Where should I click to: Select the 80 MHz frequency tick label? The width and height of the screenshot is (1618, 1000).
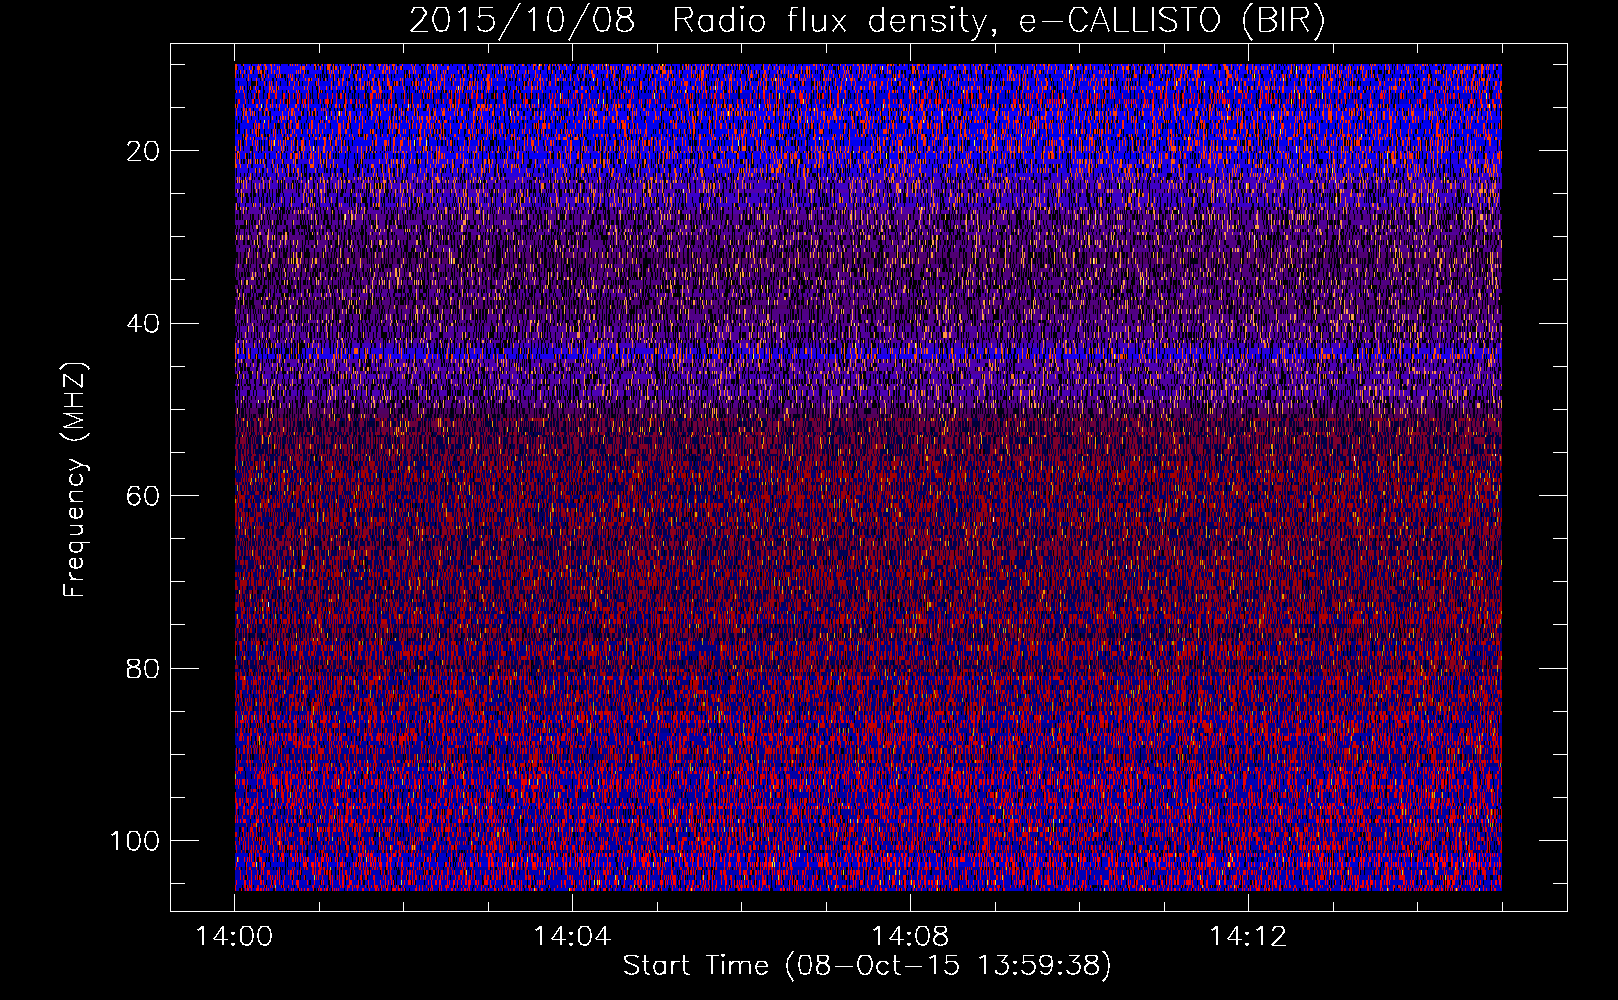click(x=144, y=668)
